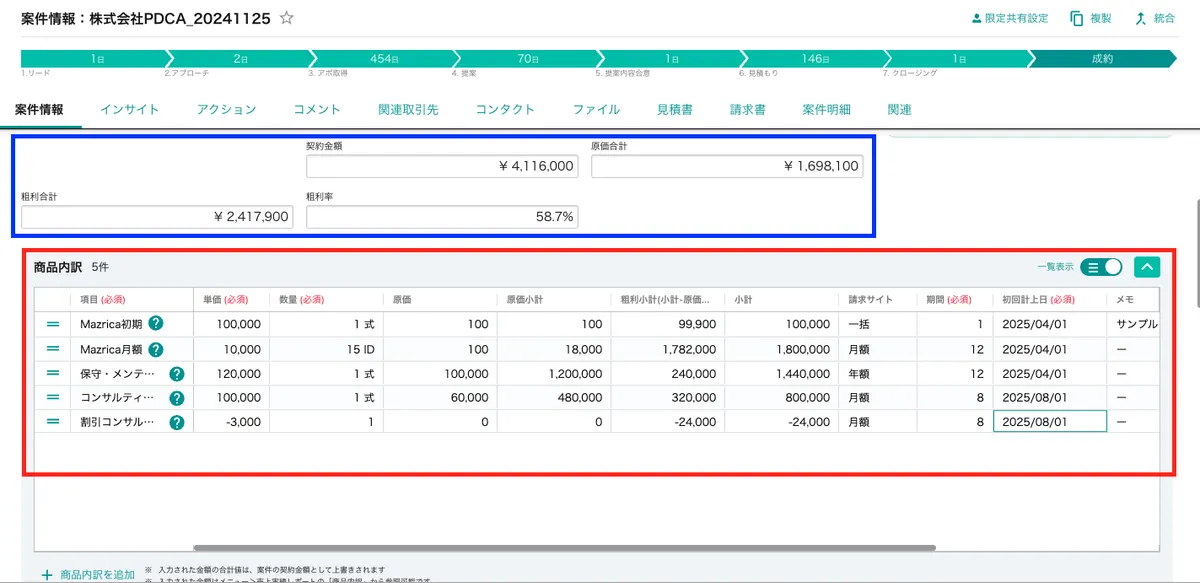
Task: Click the 複製 duplicate icon
Action: (1077, 18)
